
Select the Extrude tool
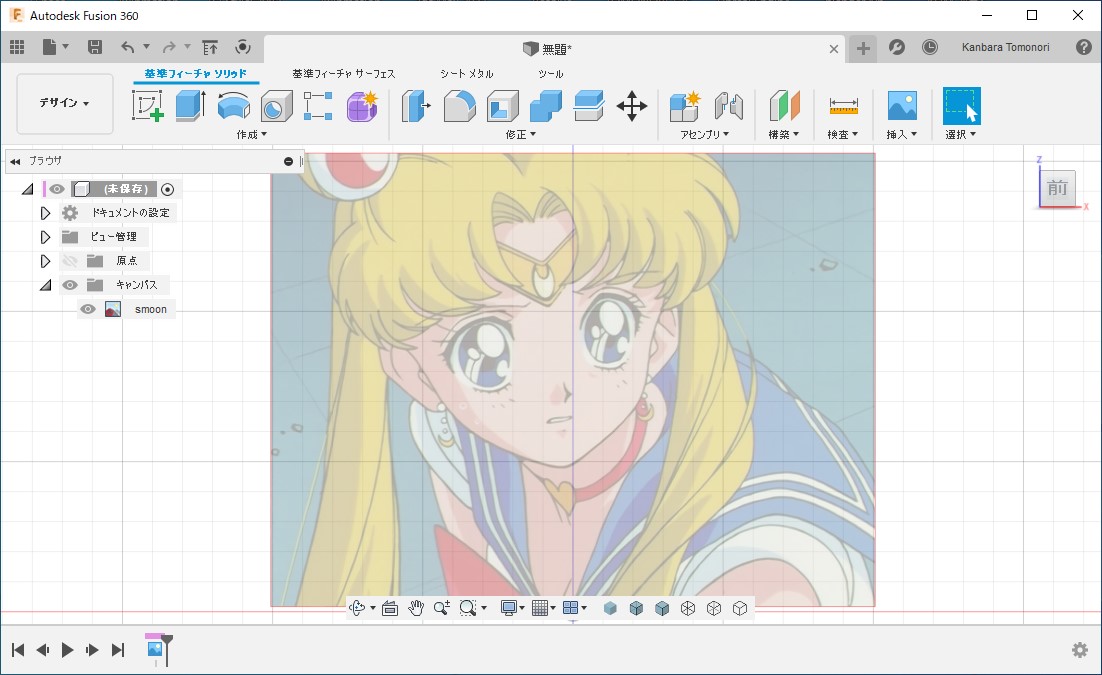click(x=190, y=105)
